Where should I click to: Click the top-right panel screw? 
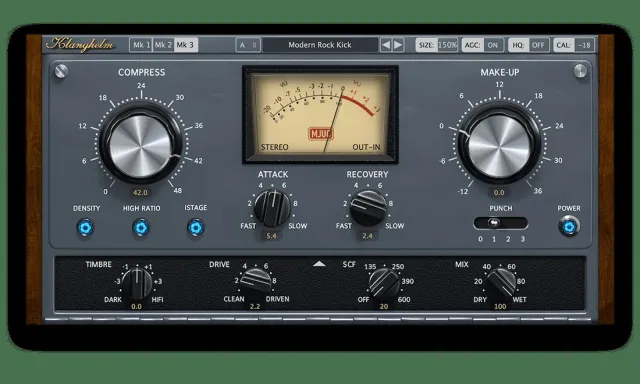pyautogui.click(x=580, y=71)
